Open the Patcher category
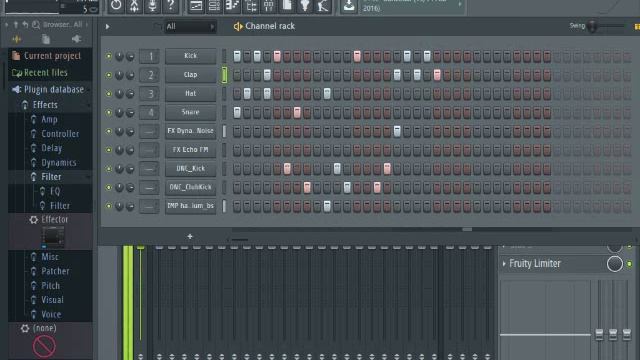This screenshot has height=360, width=640. coord(56,271)
